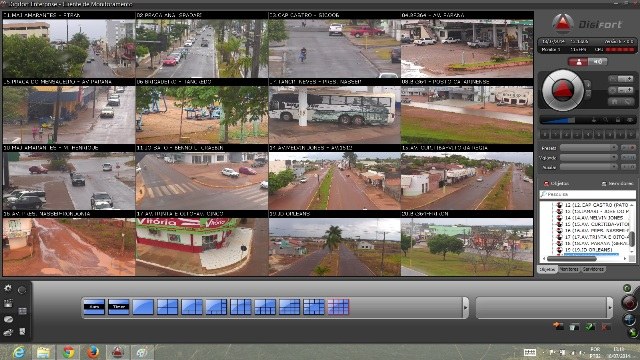Click the PTZ wiper icon beside home
Image resolution: width=640 pixels, height=360 pixels.
pos(628,101)
